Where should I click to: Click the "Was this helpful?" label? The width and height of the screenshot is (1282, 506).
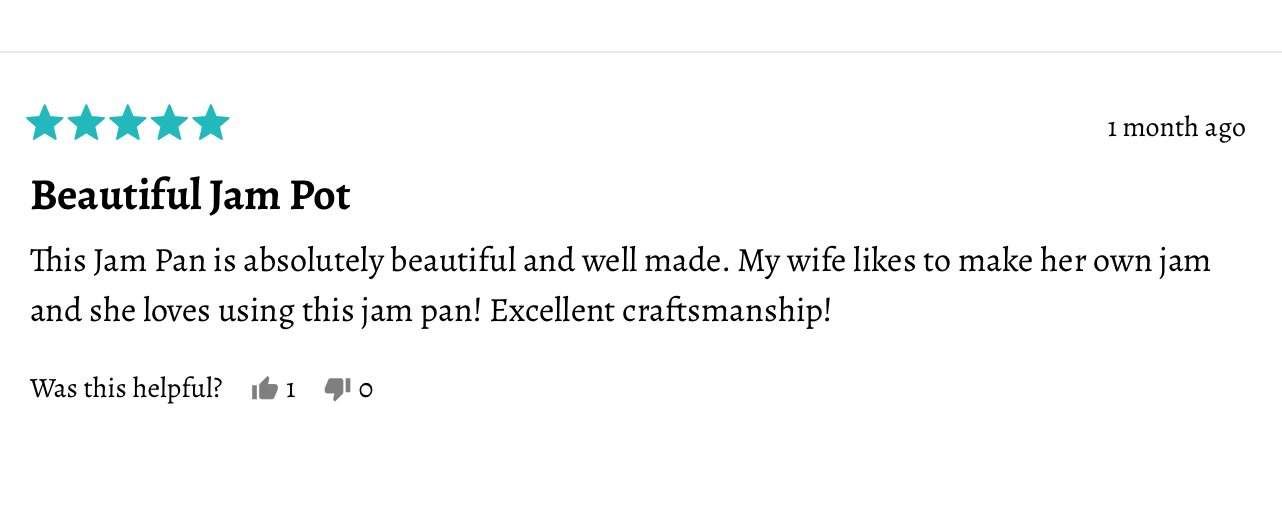pyautogui.click(x=126, y=388)
